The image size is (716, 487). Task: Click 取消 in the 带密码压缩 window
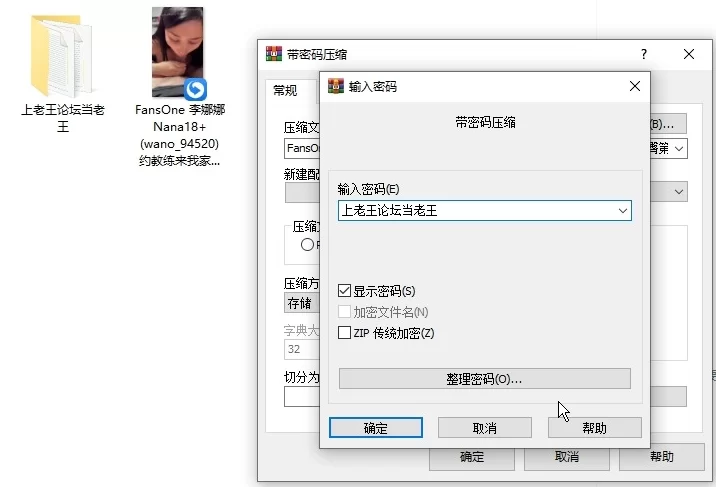tap(567, 457)
